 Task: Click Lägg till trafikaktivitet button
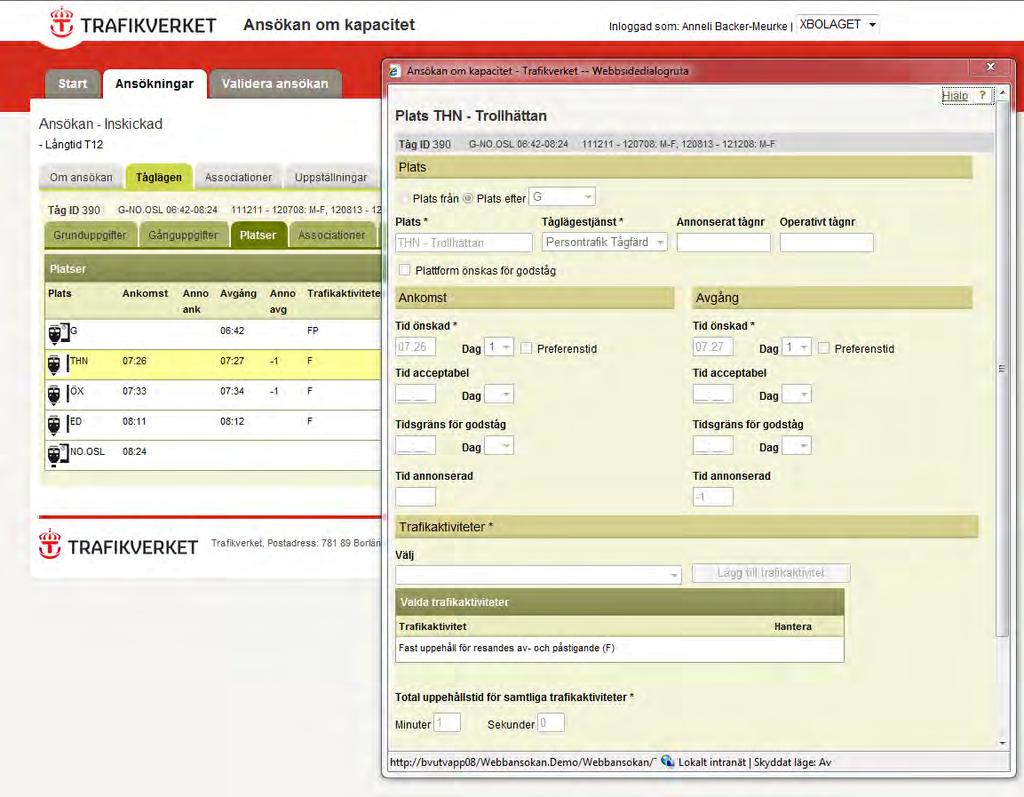[771, 573]
